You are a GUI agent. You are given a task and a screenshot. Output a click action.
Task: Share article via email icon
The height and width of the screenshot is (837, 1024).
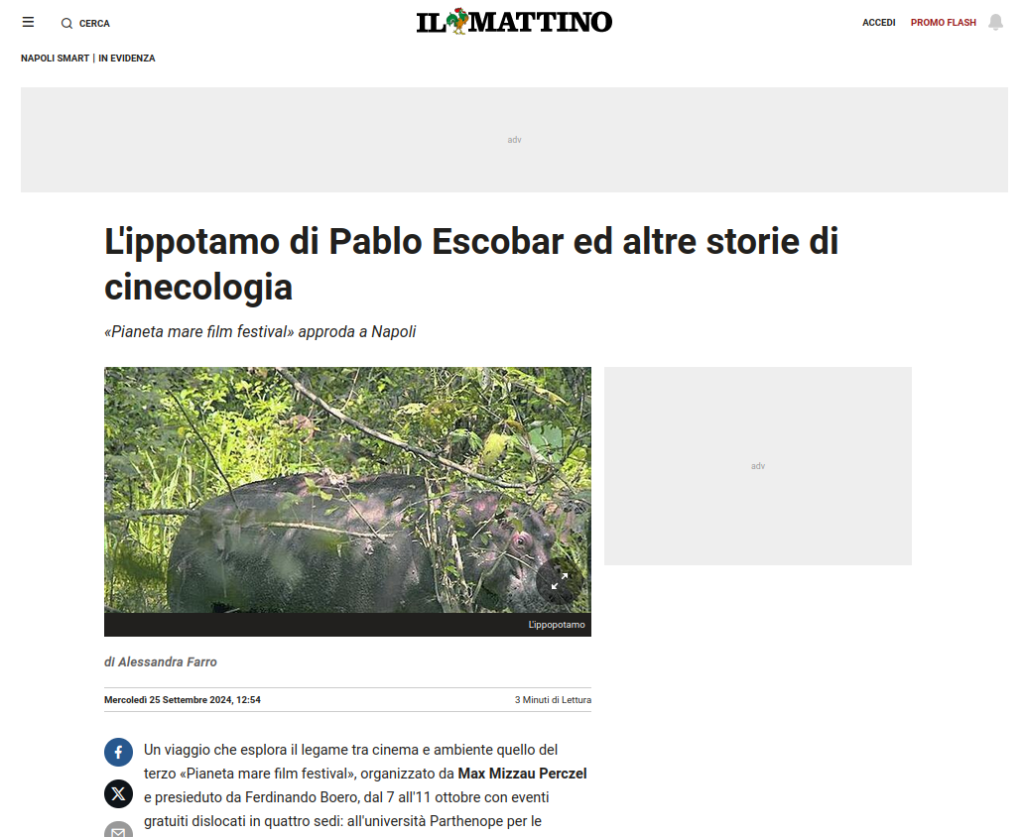118,829
